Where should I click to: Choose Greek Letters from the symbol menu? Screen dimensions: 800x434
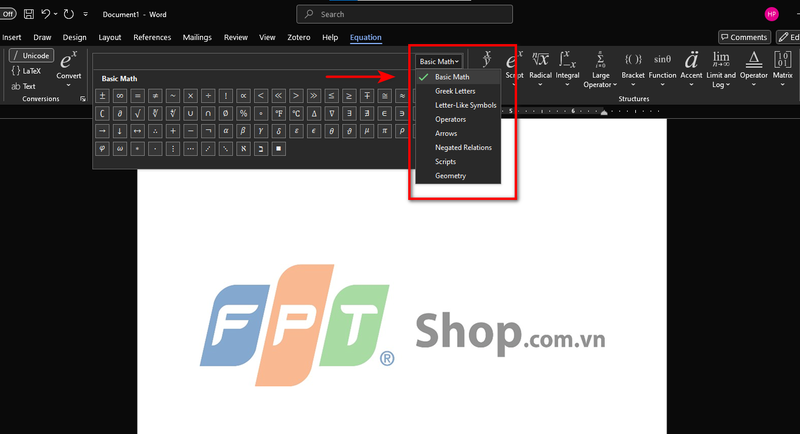(x=458, y=91)
